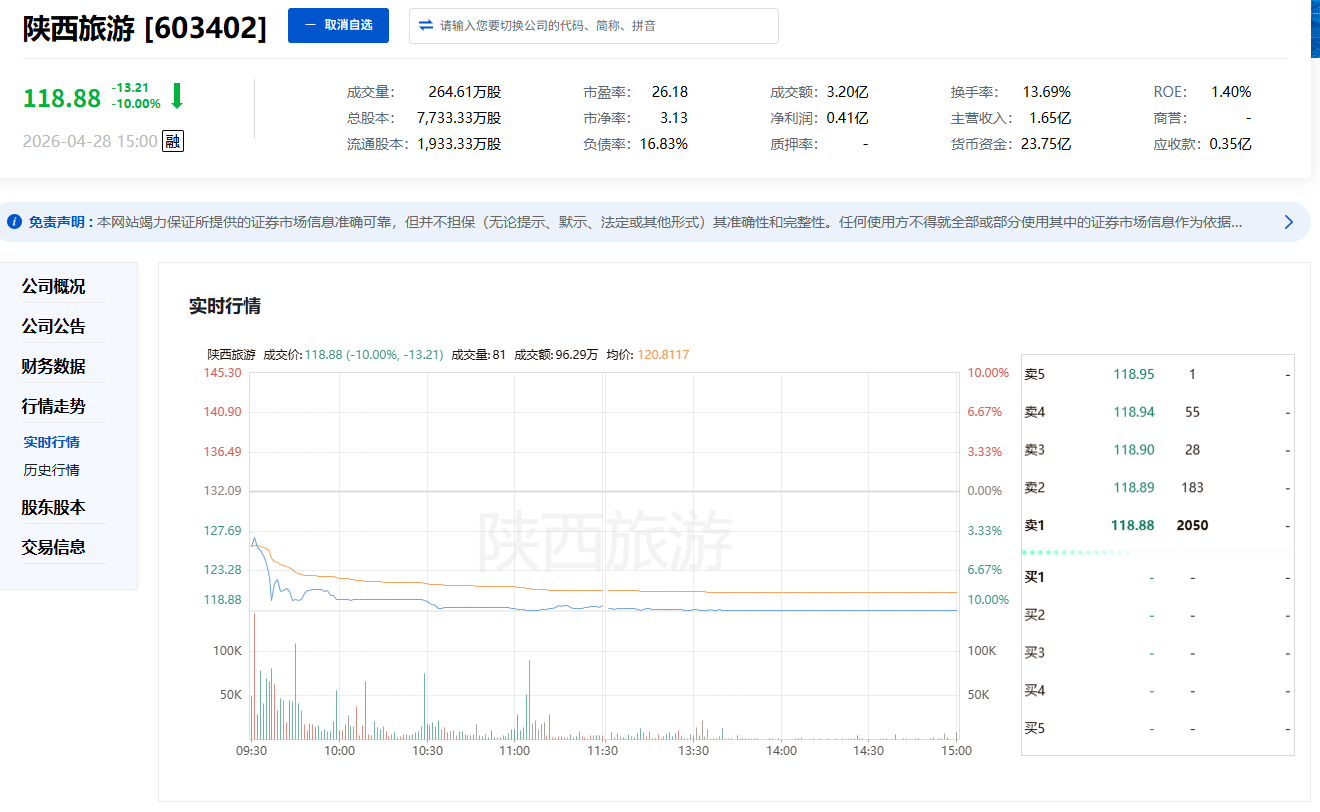Open 历史行情 sub-item

[51, 470]
